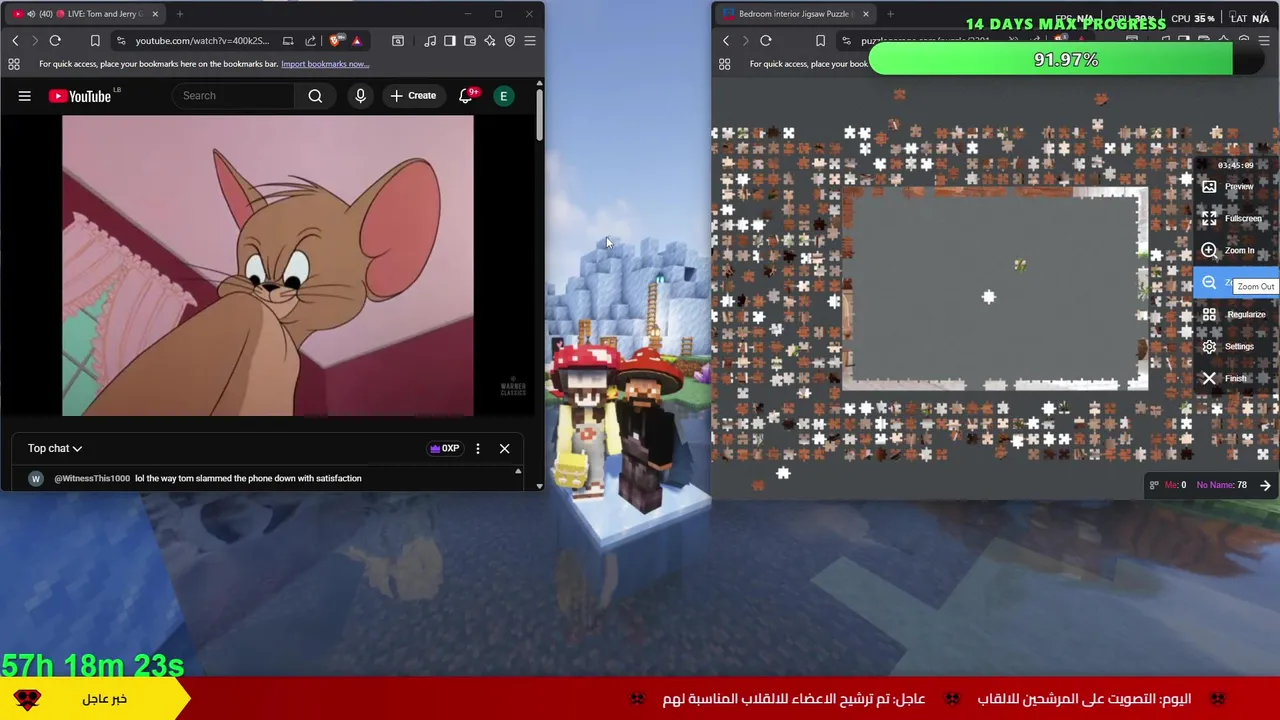Viewport: 1280px width, 720px height.
Task: Open the Brave playlist music note icon
Action: tap(430, 41)
